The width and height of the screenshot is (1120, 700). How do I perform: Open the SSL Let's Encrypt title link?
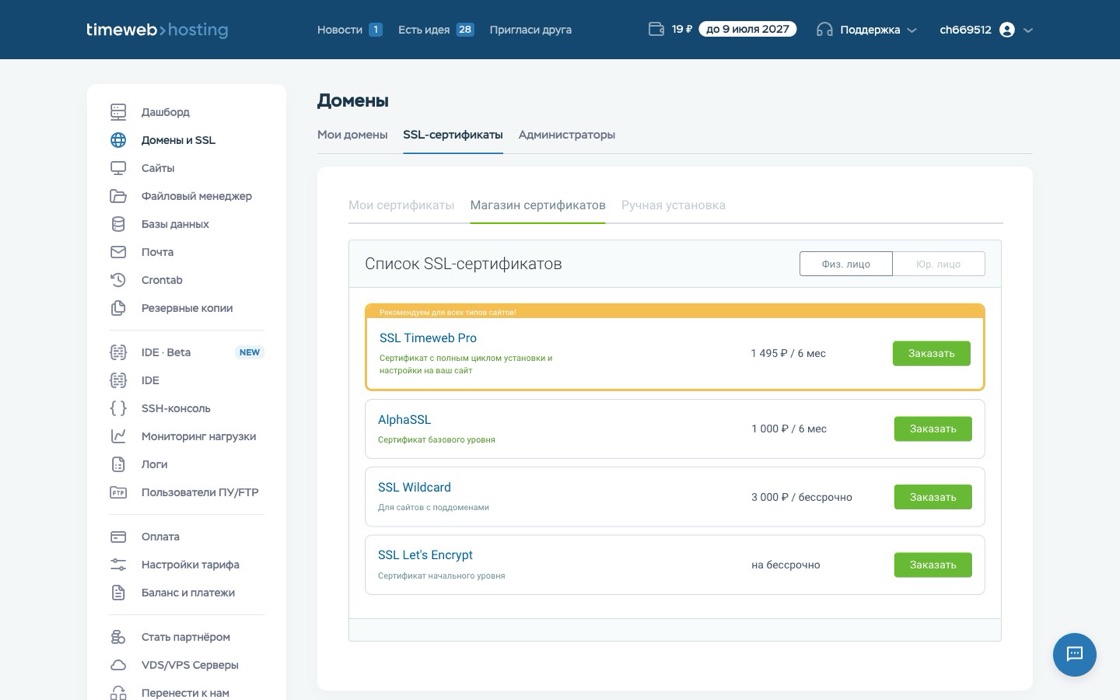click(425, 555)
